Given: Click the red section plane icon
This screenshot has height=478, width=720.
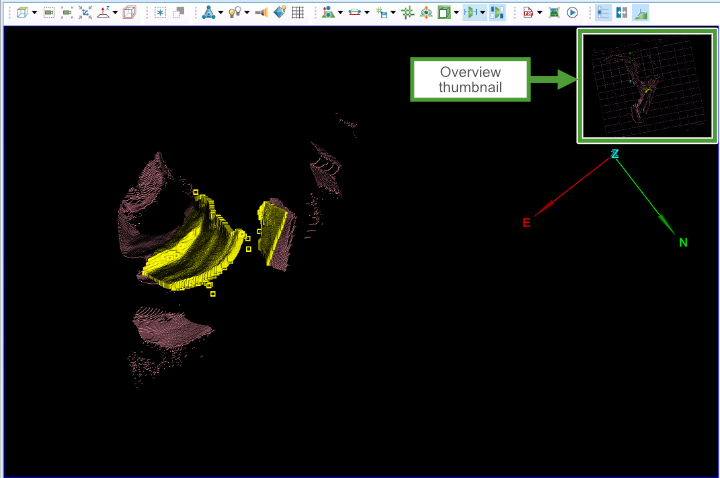Looking at the screenshot, I should (x=354, y=12).
